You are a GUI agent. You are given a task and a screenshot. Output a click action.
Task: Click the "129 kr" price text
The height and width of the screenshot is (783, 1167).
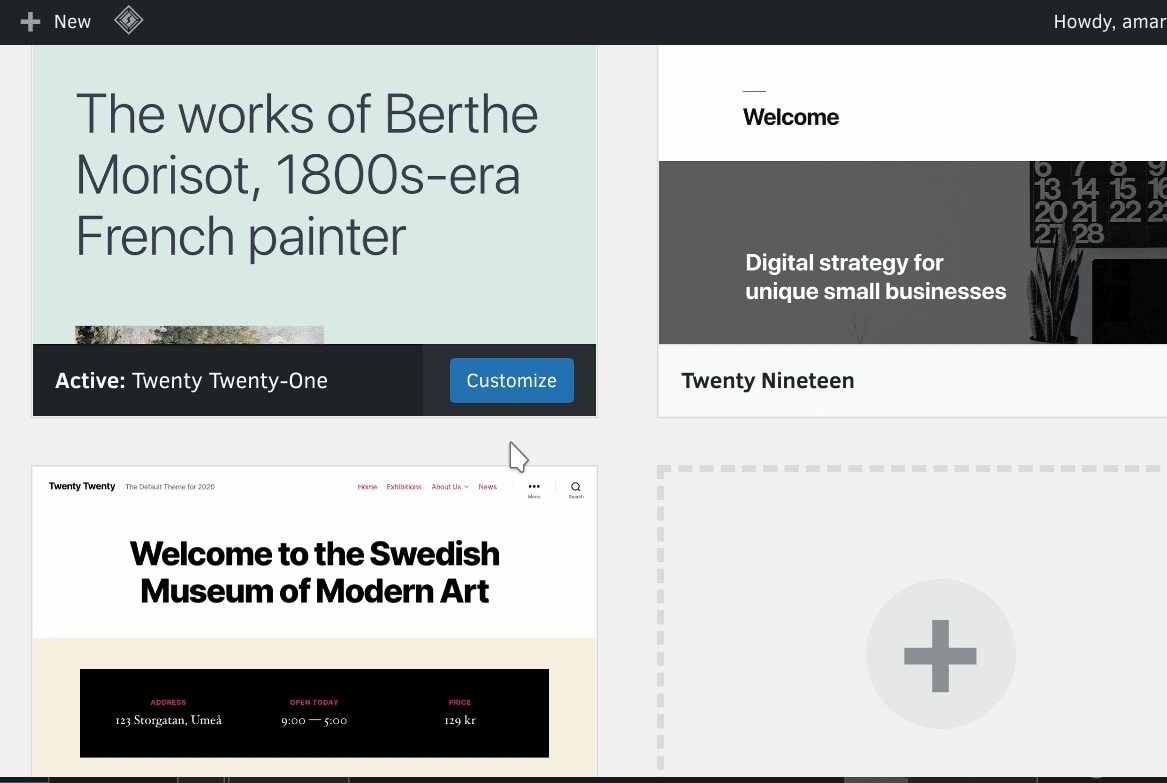459,720
